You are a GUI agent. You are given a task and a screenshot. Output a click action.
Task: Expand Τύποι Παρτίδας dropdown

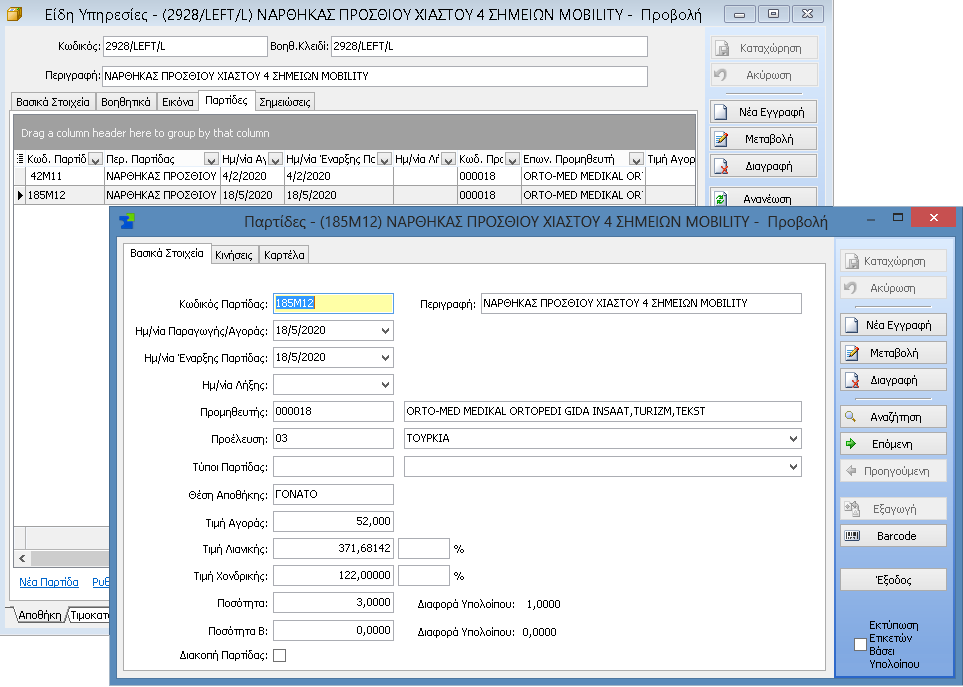point(793,467)
